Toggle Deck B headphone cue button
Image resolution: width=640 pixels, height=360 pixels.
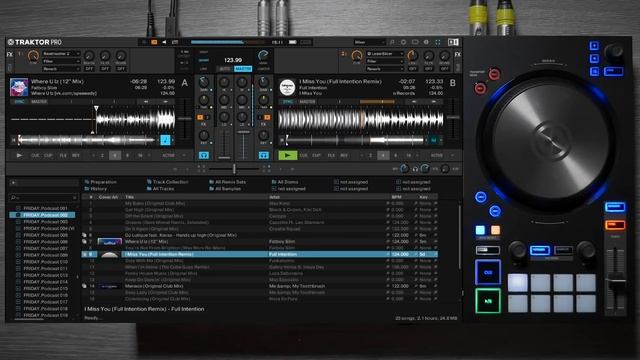pos(264,156)
